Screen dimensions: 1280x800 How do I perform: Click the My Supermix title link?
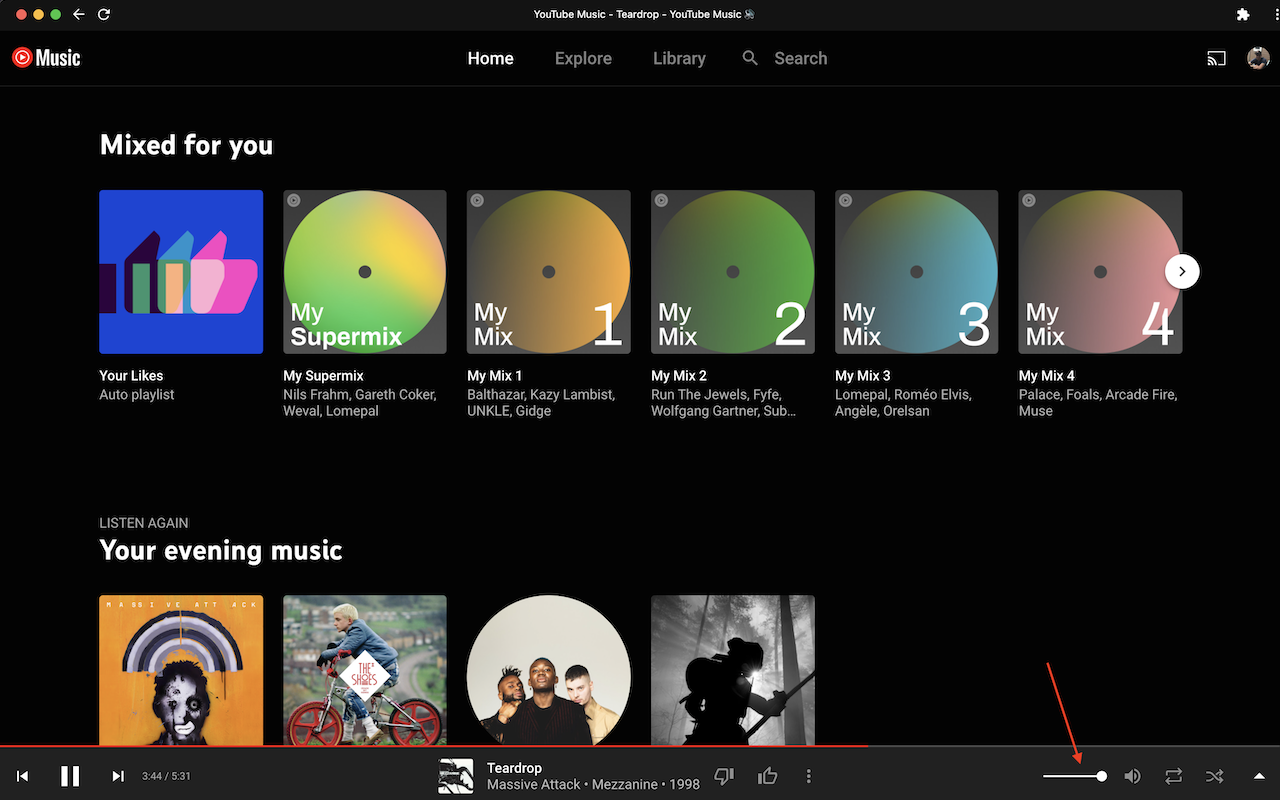click(323, 376)
